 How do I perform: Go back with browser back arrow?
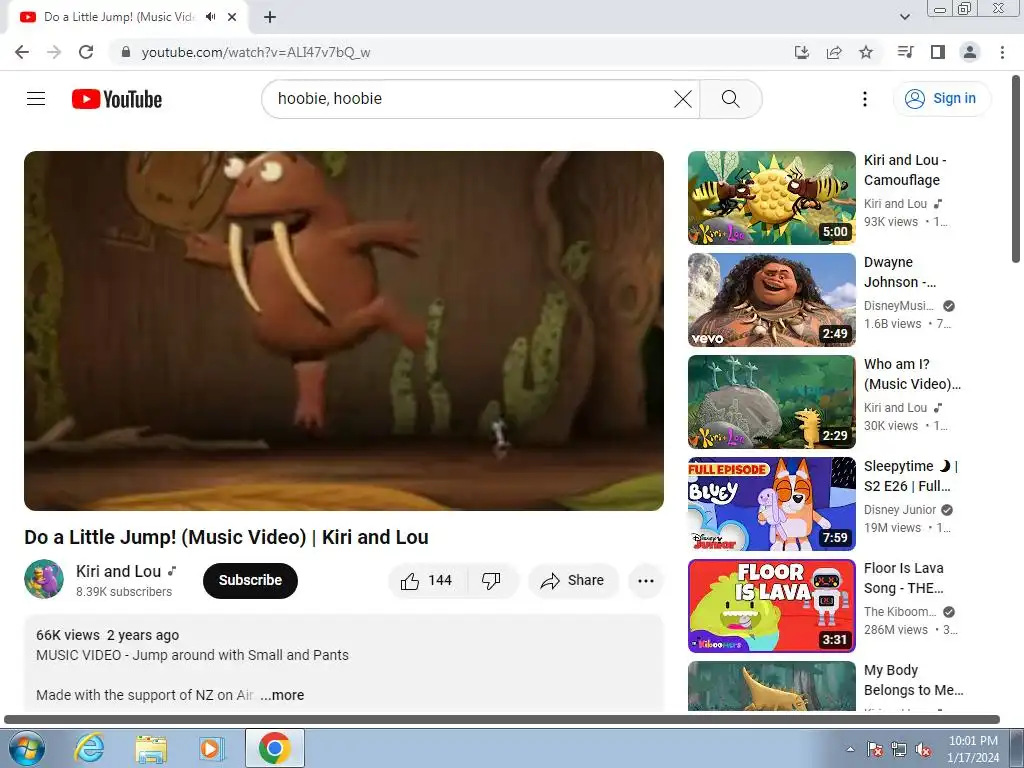(22, 52)
